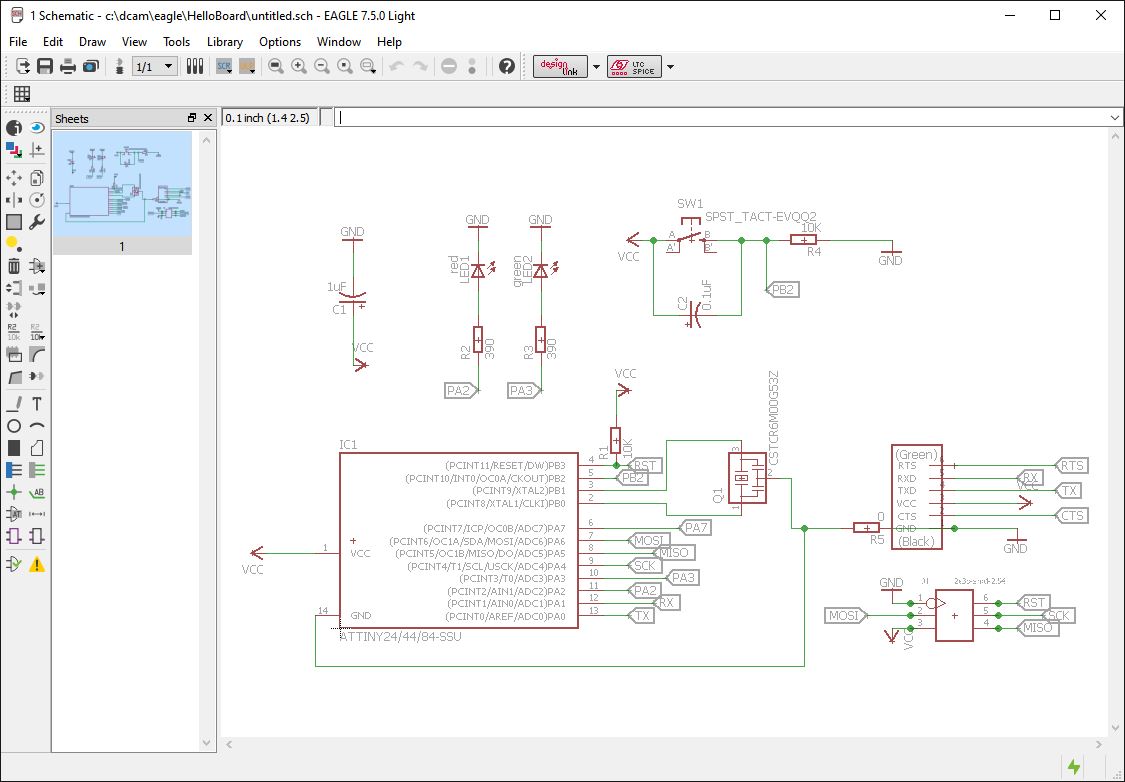
Task: Select the Attribute tool
Action: pos(14,514)
